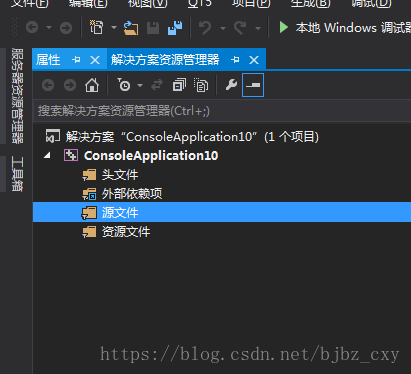Select the 头文件 folder

click(120, 175)
